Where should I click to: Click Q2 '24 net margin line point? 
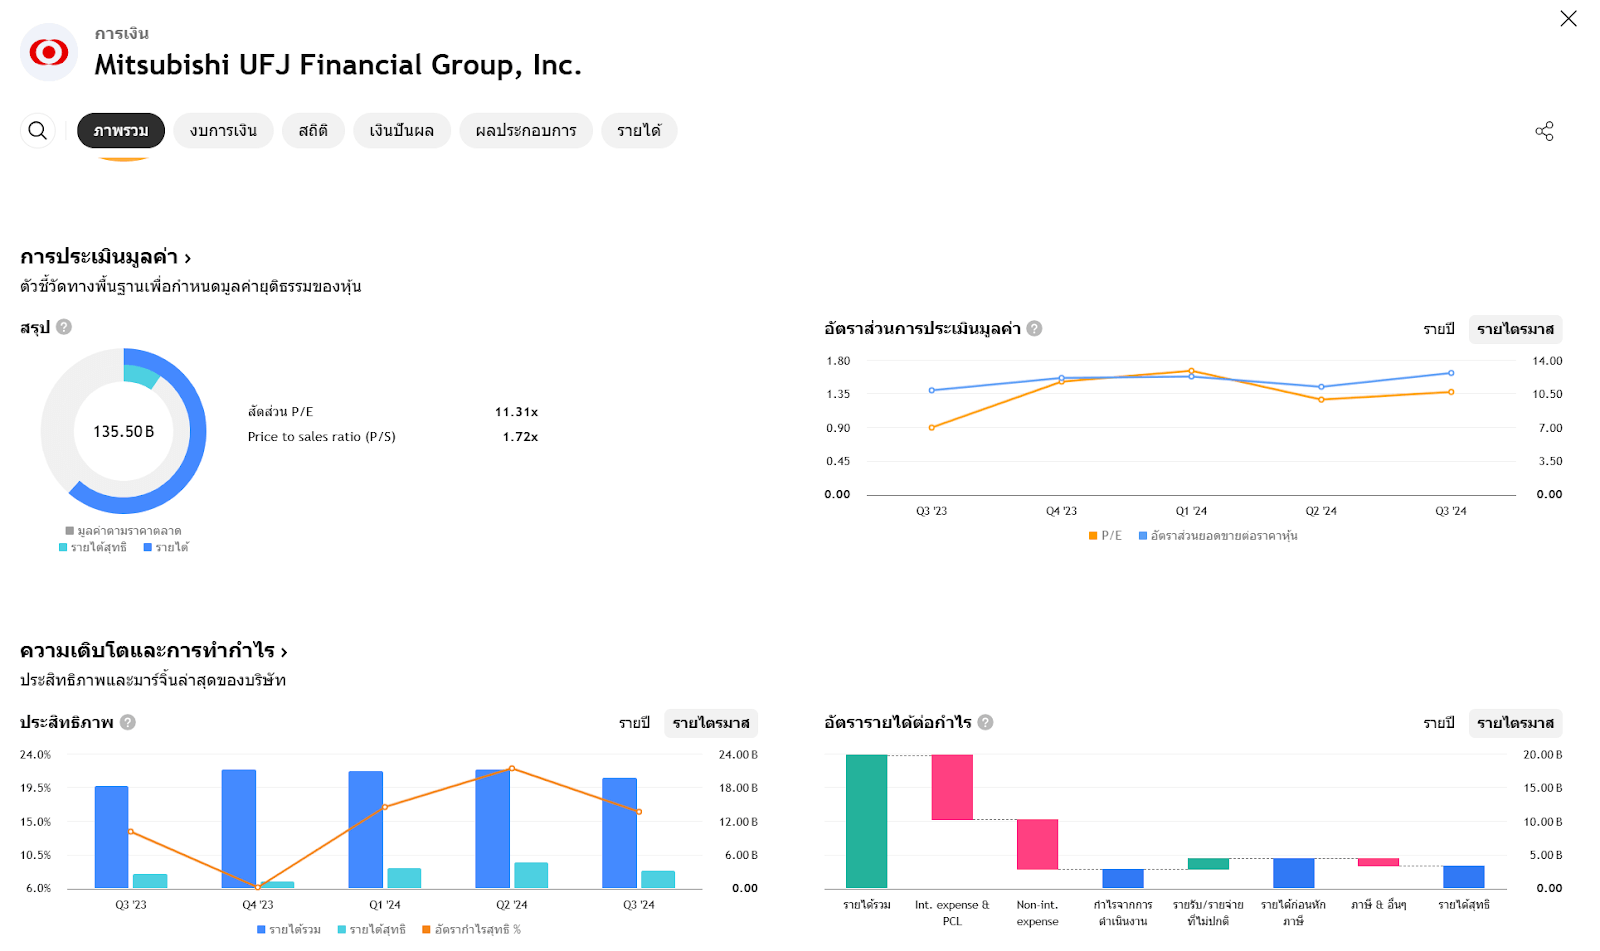tap(512, 769)
